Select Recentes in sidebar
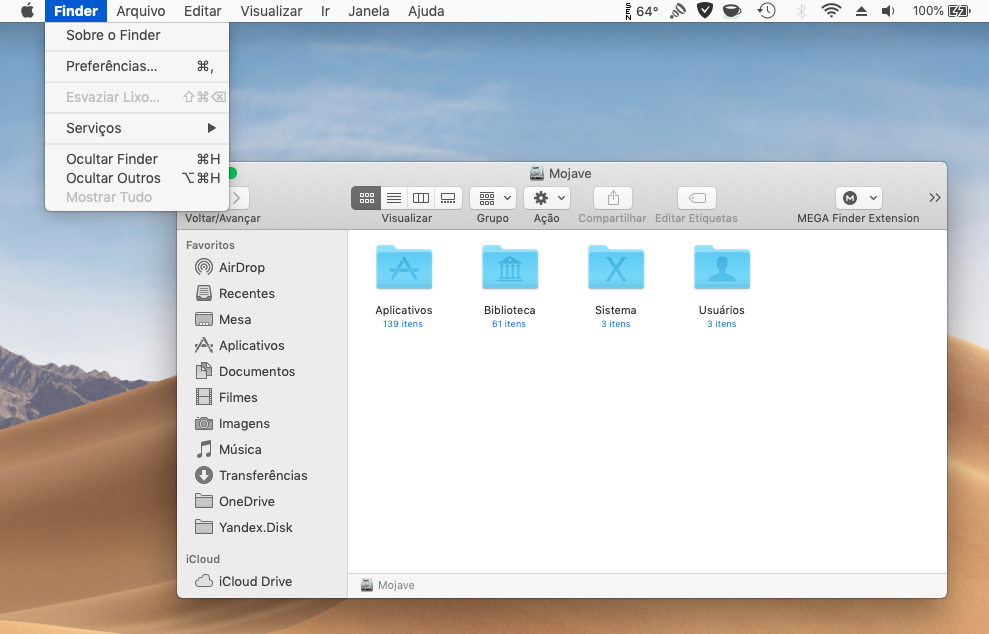Viewport: 989px width, 634px height. click(262, 293)
